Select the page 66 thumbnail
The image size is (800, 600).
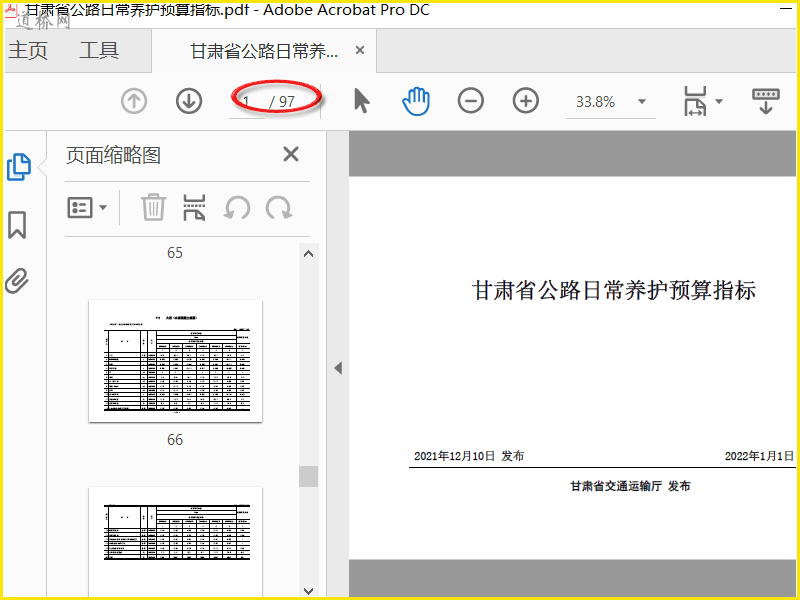click(176, 361)
